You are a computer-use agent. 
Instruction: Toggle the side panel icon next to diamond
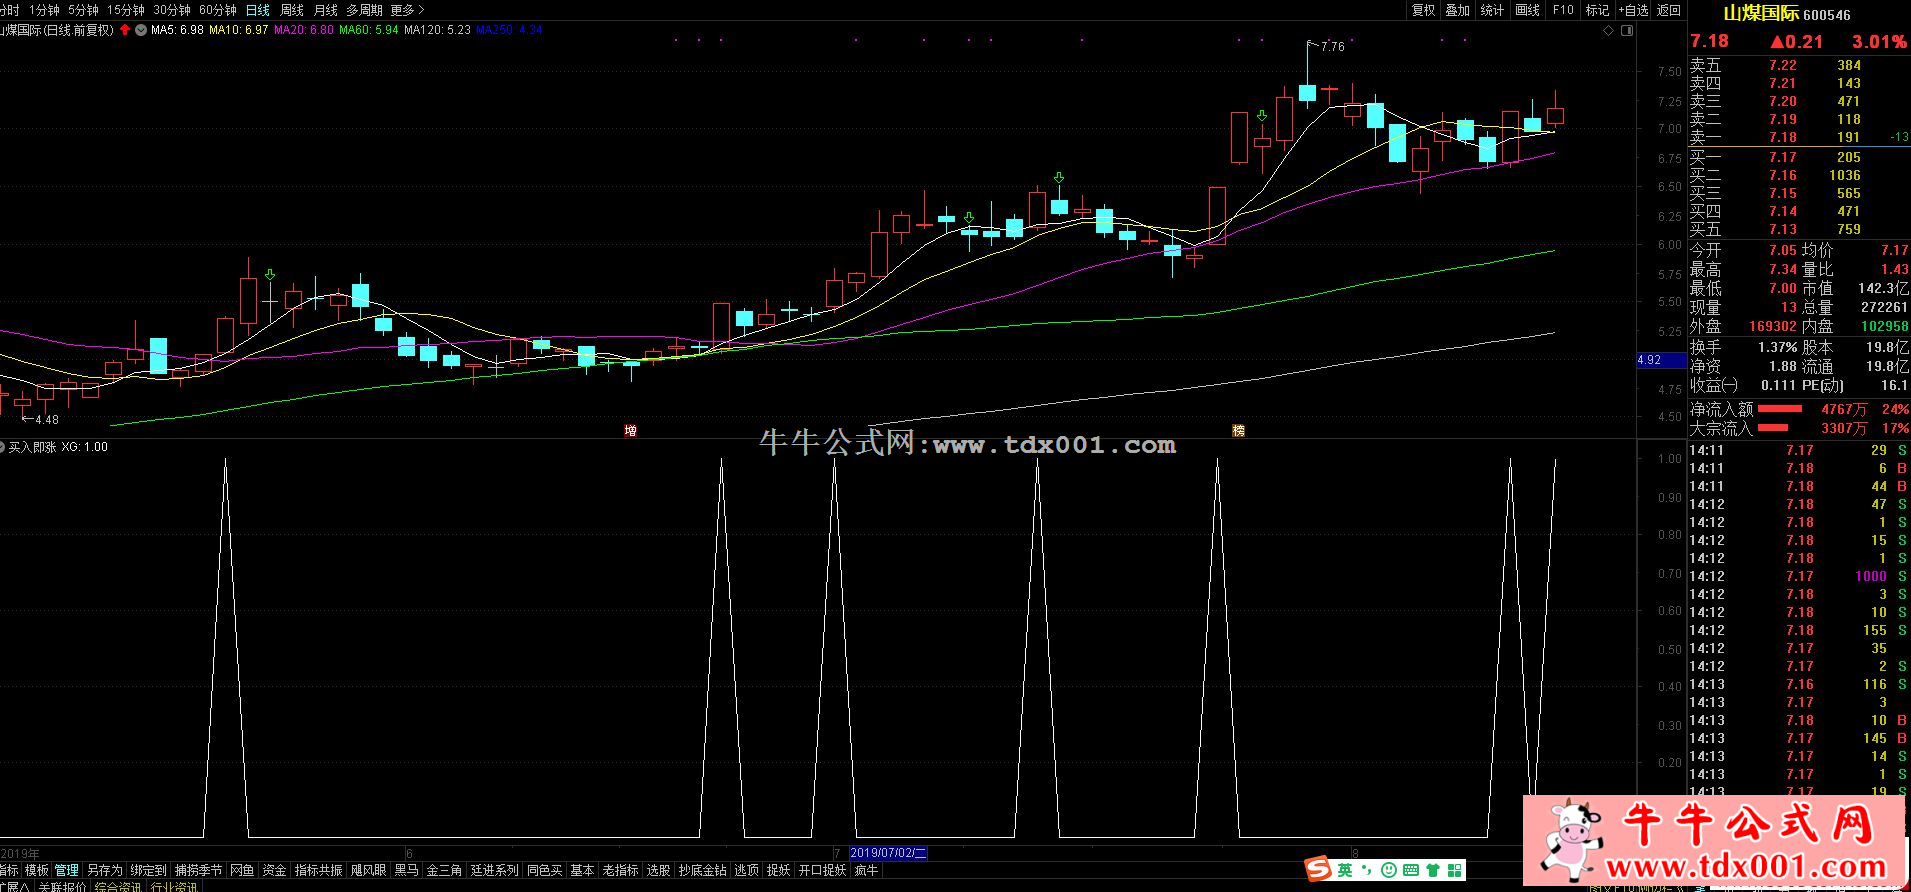[x=1627, y=30]
